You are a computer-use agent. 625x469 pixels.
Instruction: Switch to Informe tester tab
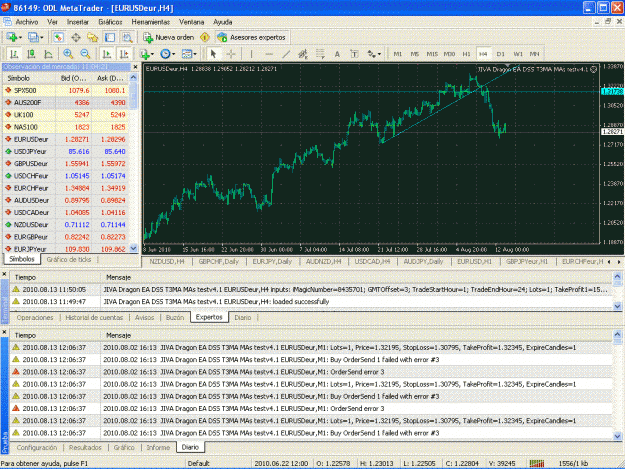[x=158, y=447]
